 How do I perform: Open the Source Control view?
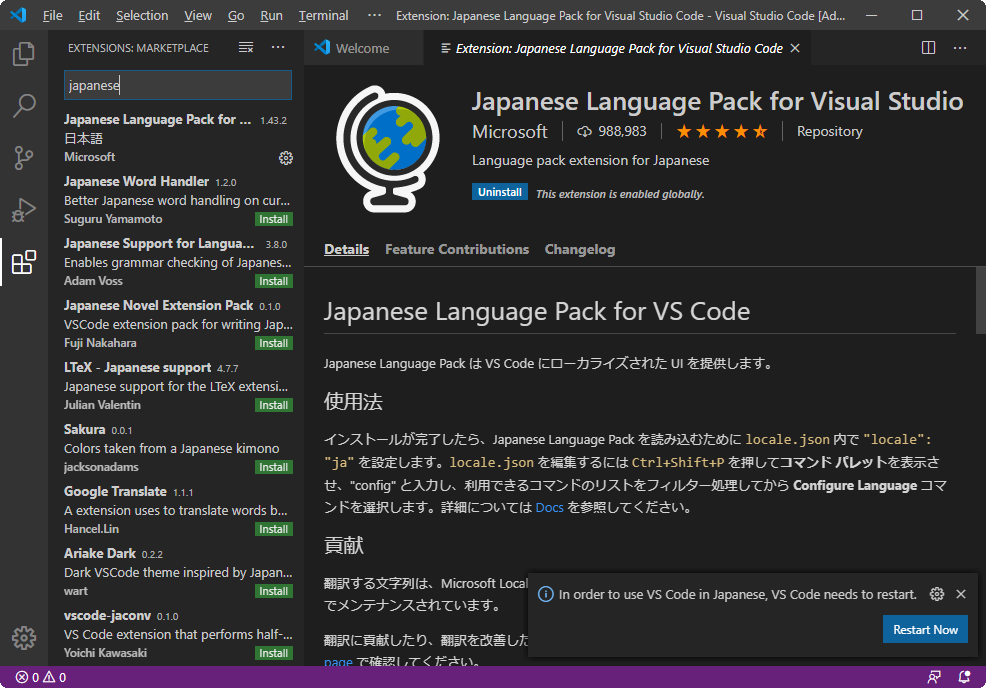(x=24, y=158)
